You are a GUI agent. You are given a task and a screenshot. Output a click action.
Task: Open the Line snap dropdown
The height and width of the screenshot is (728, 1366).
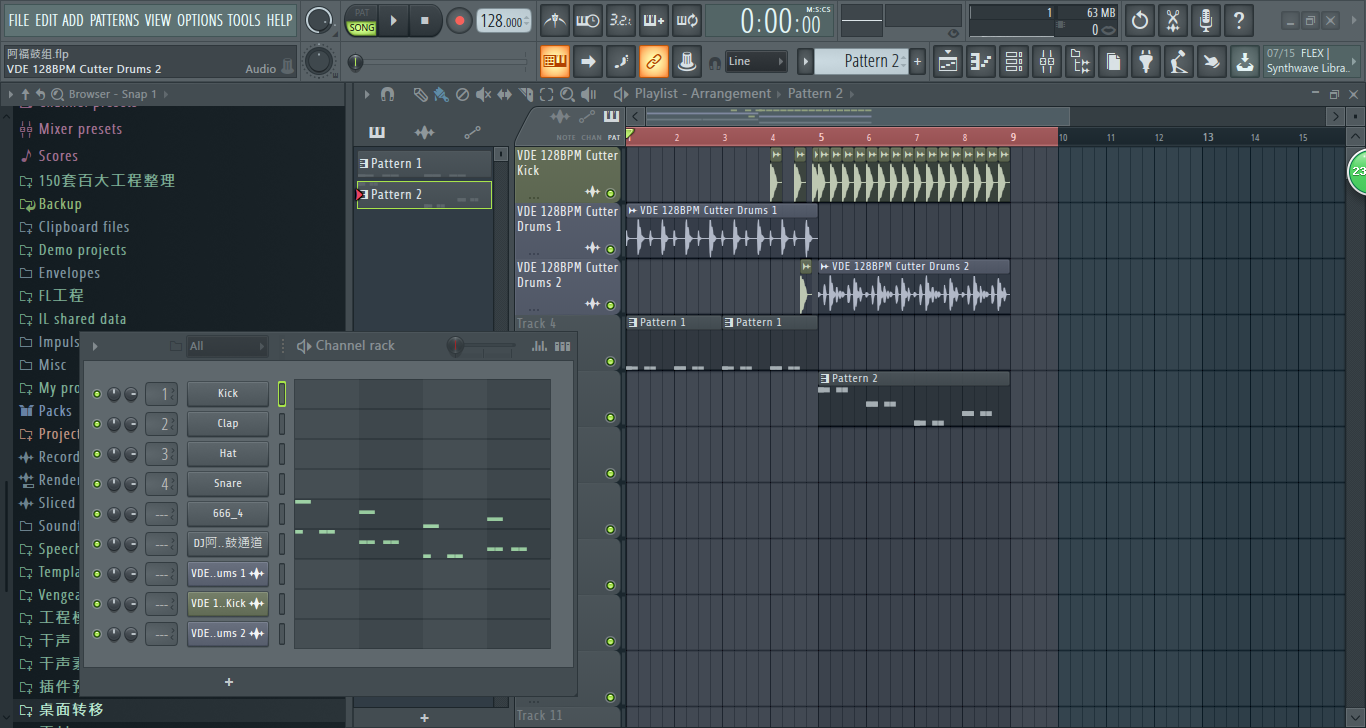coord(755,62)
